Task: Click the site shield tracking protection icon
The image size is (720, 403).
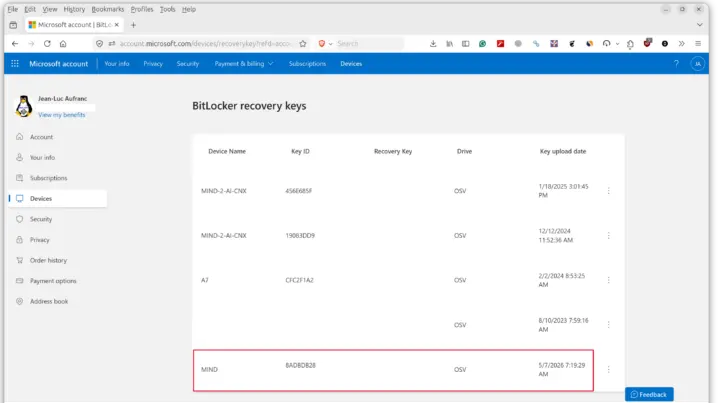Action: (99, 44)
